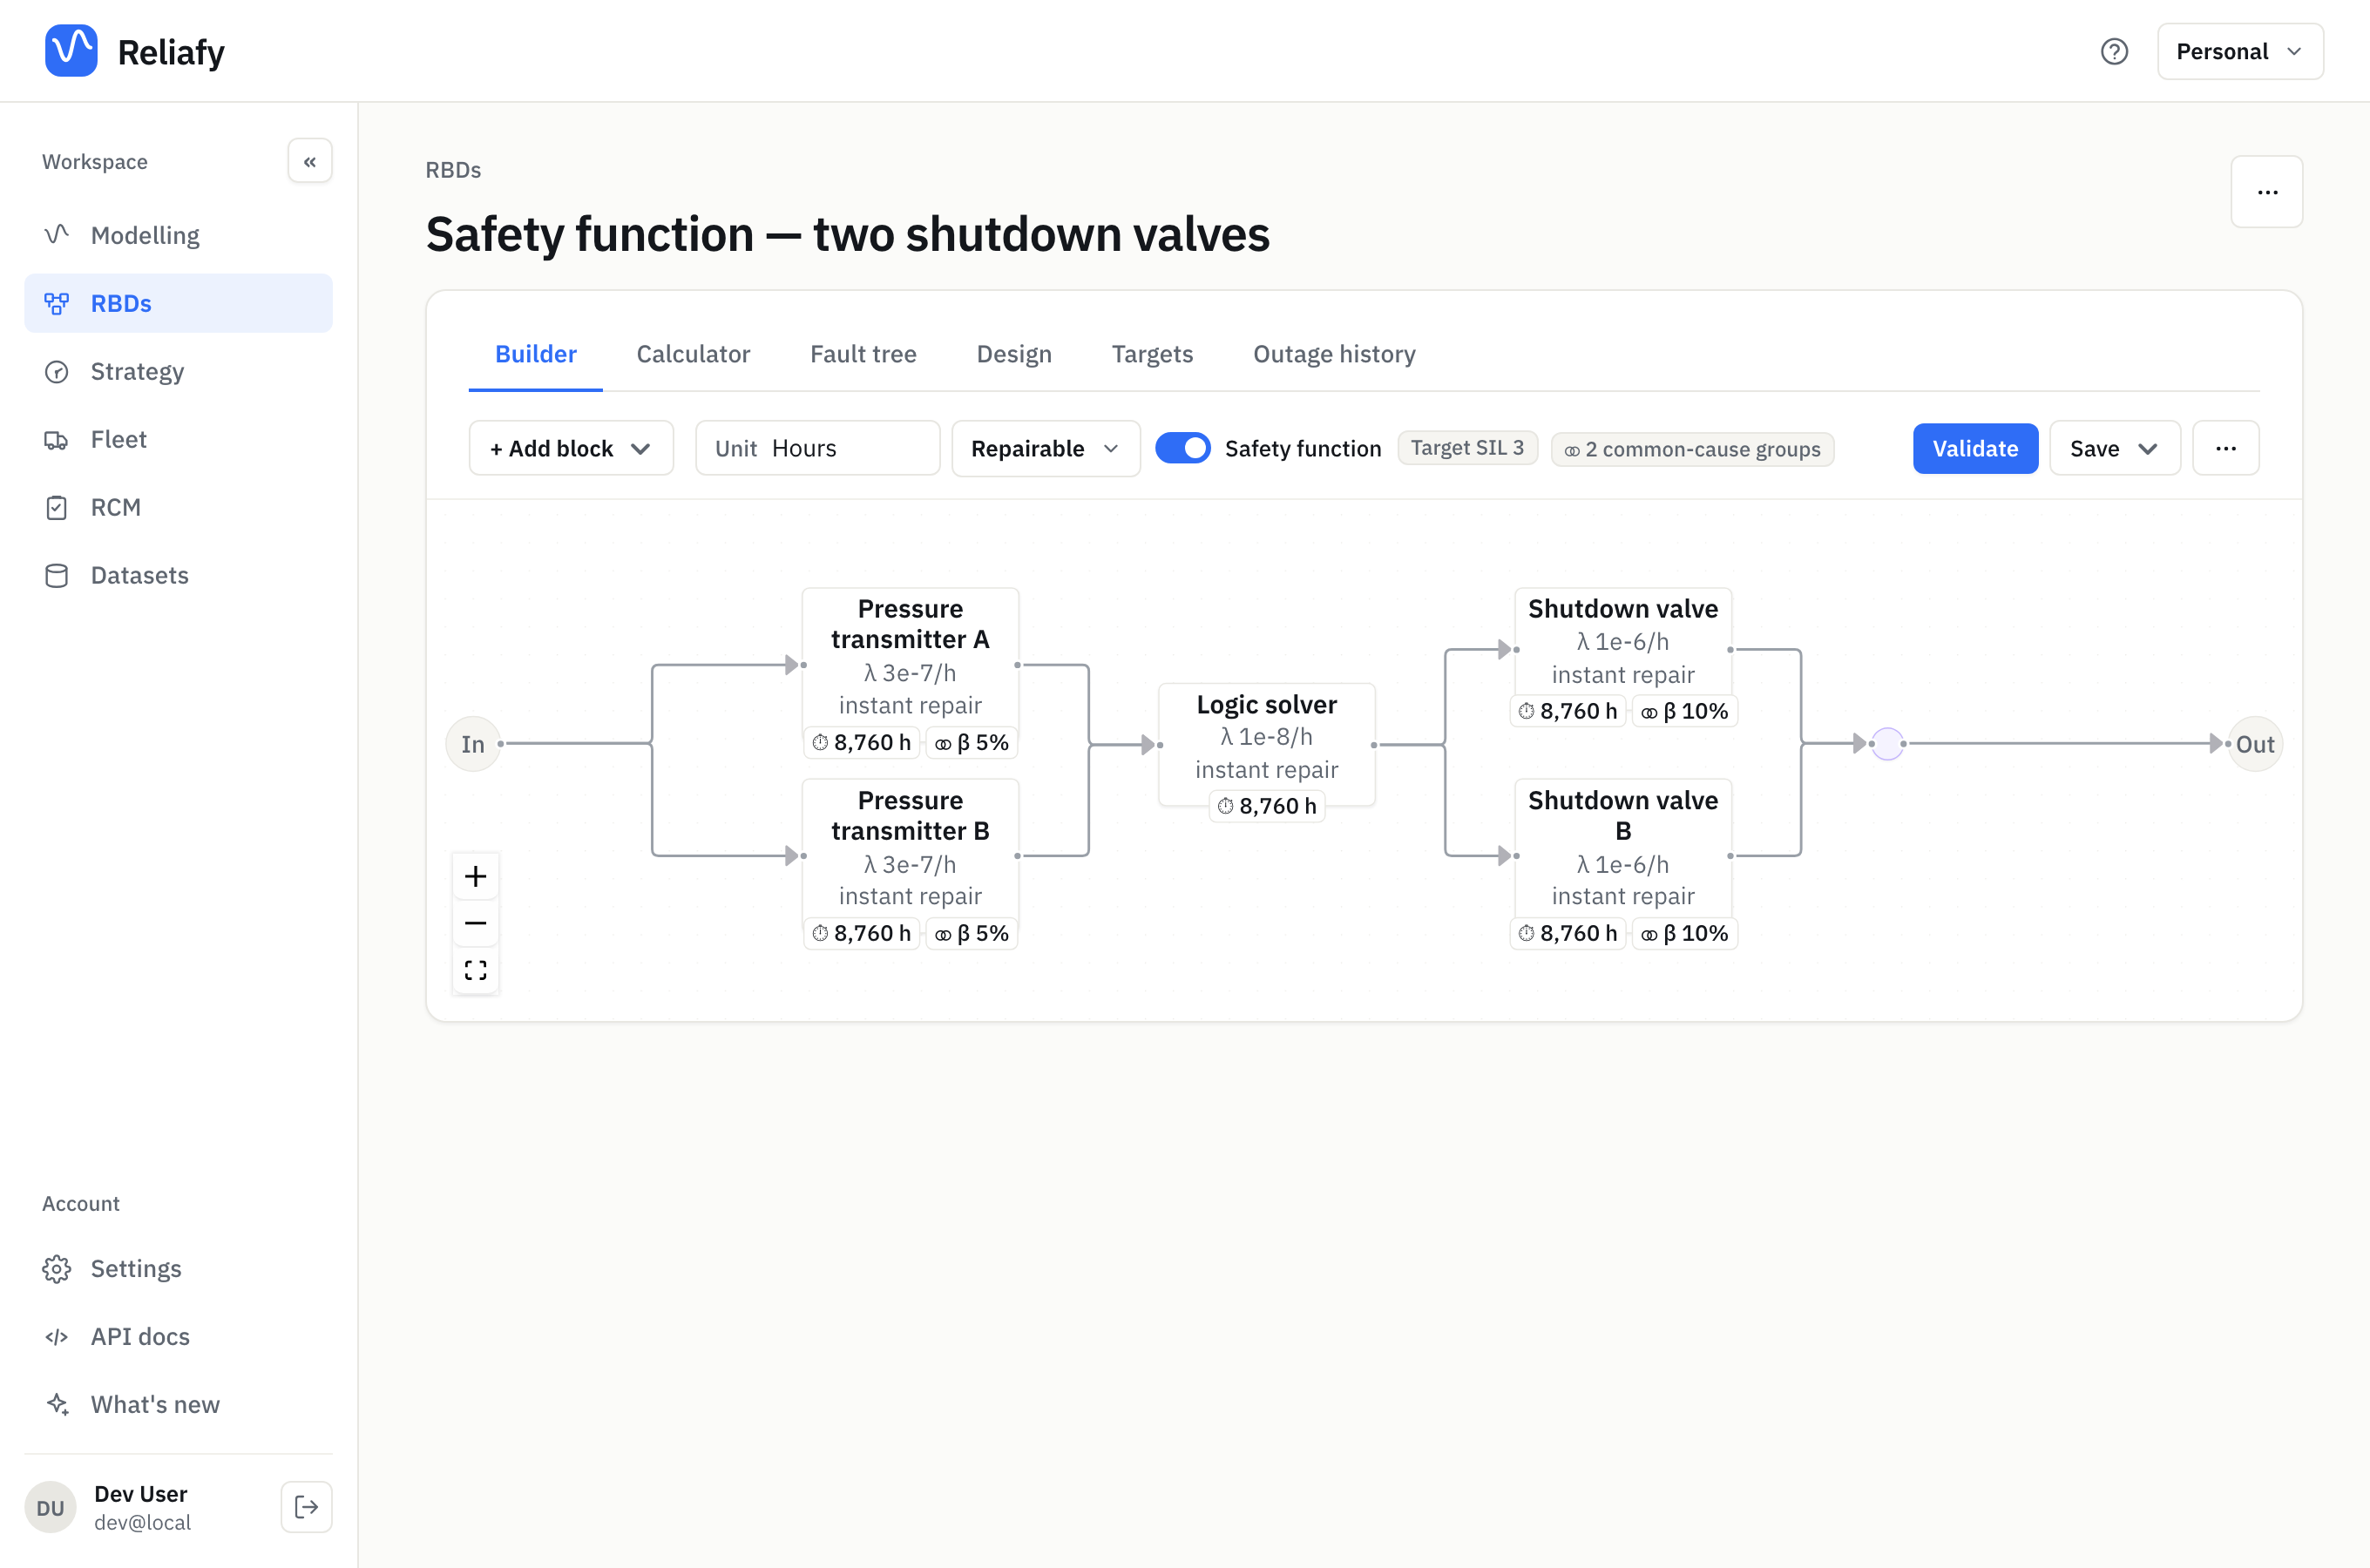
Task: Zoom in on the diagram canvas
Action: coord(476,877)
